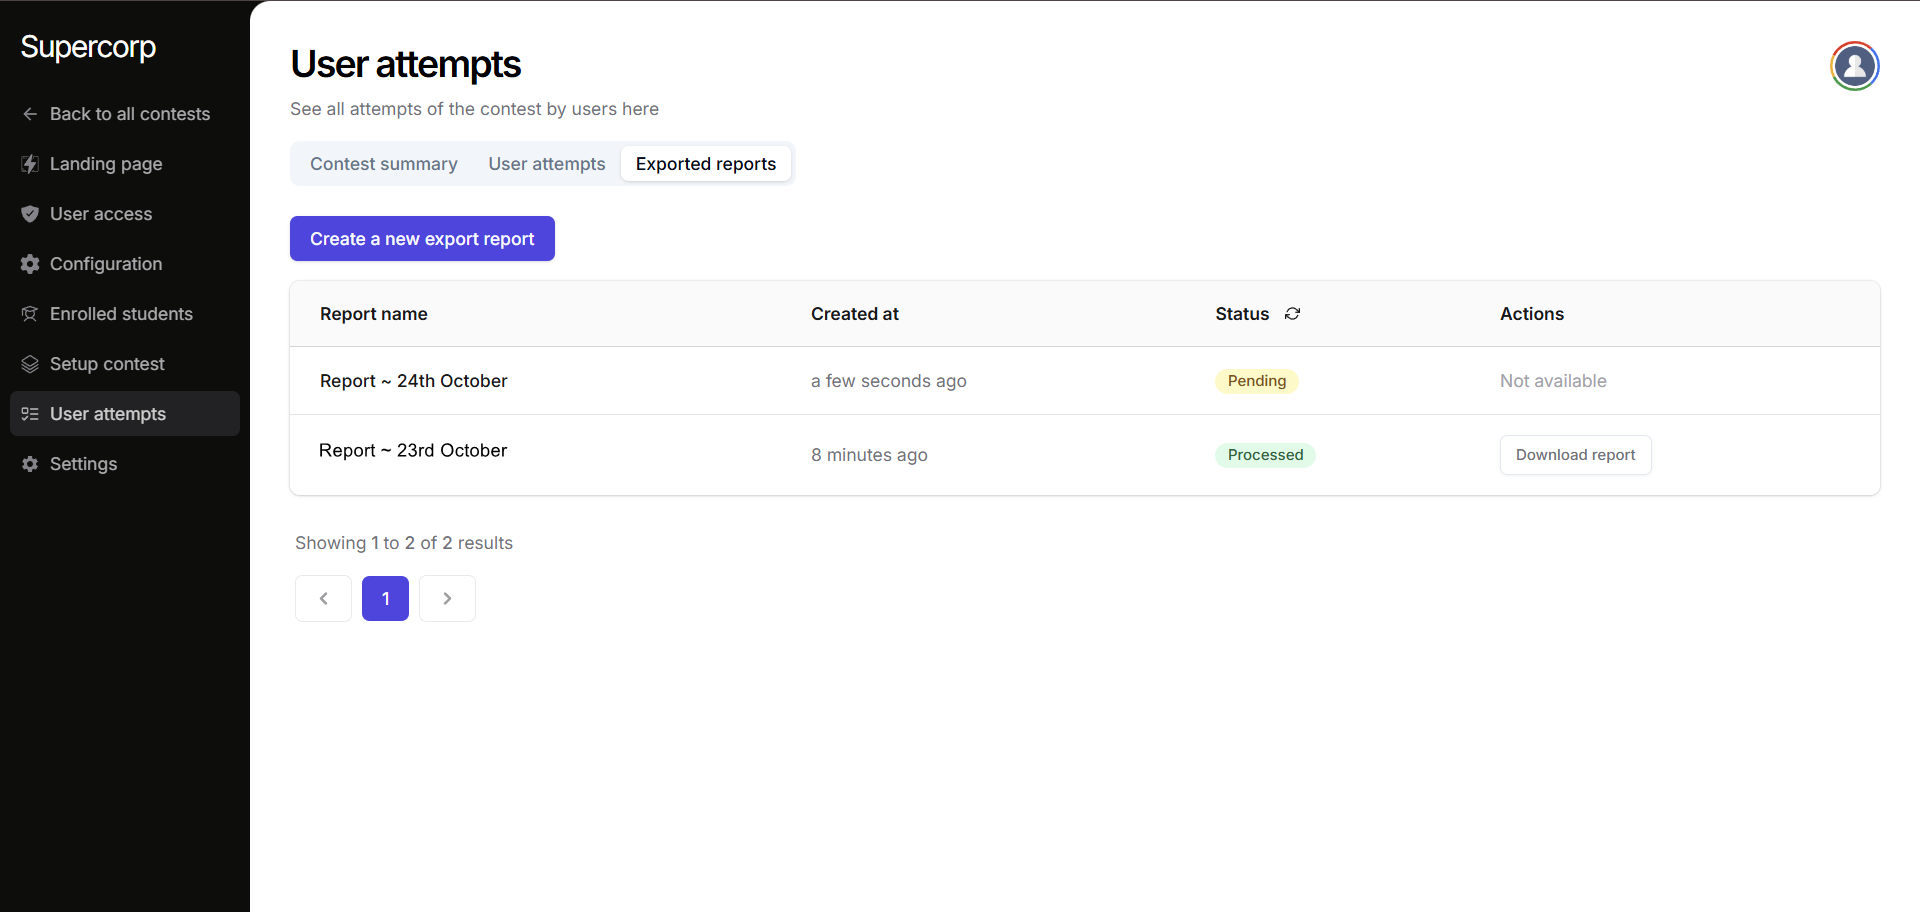
Task: Click the back arrow icon beside all contests
Action: coord(30,114)
